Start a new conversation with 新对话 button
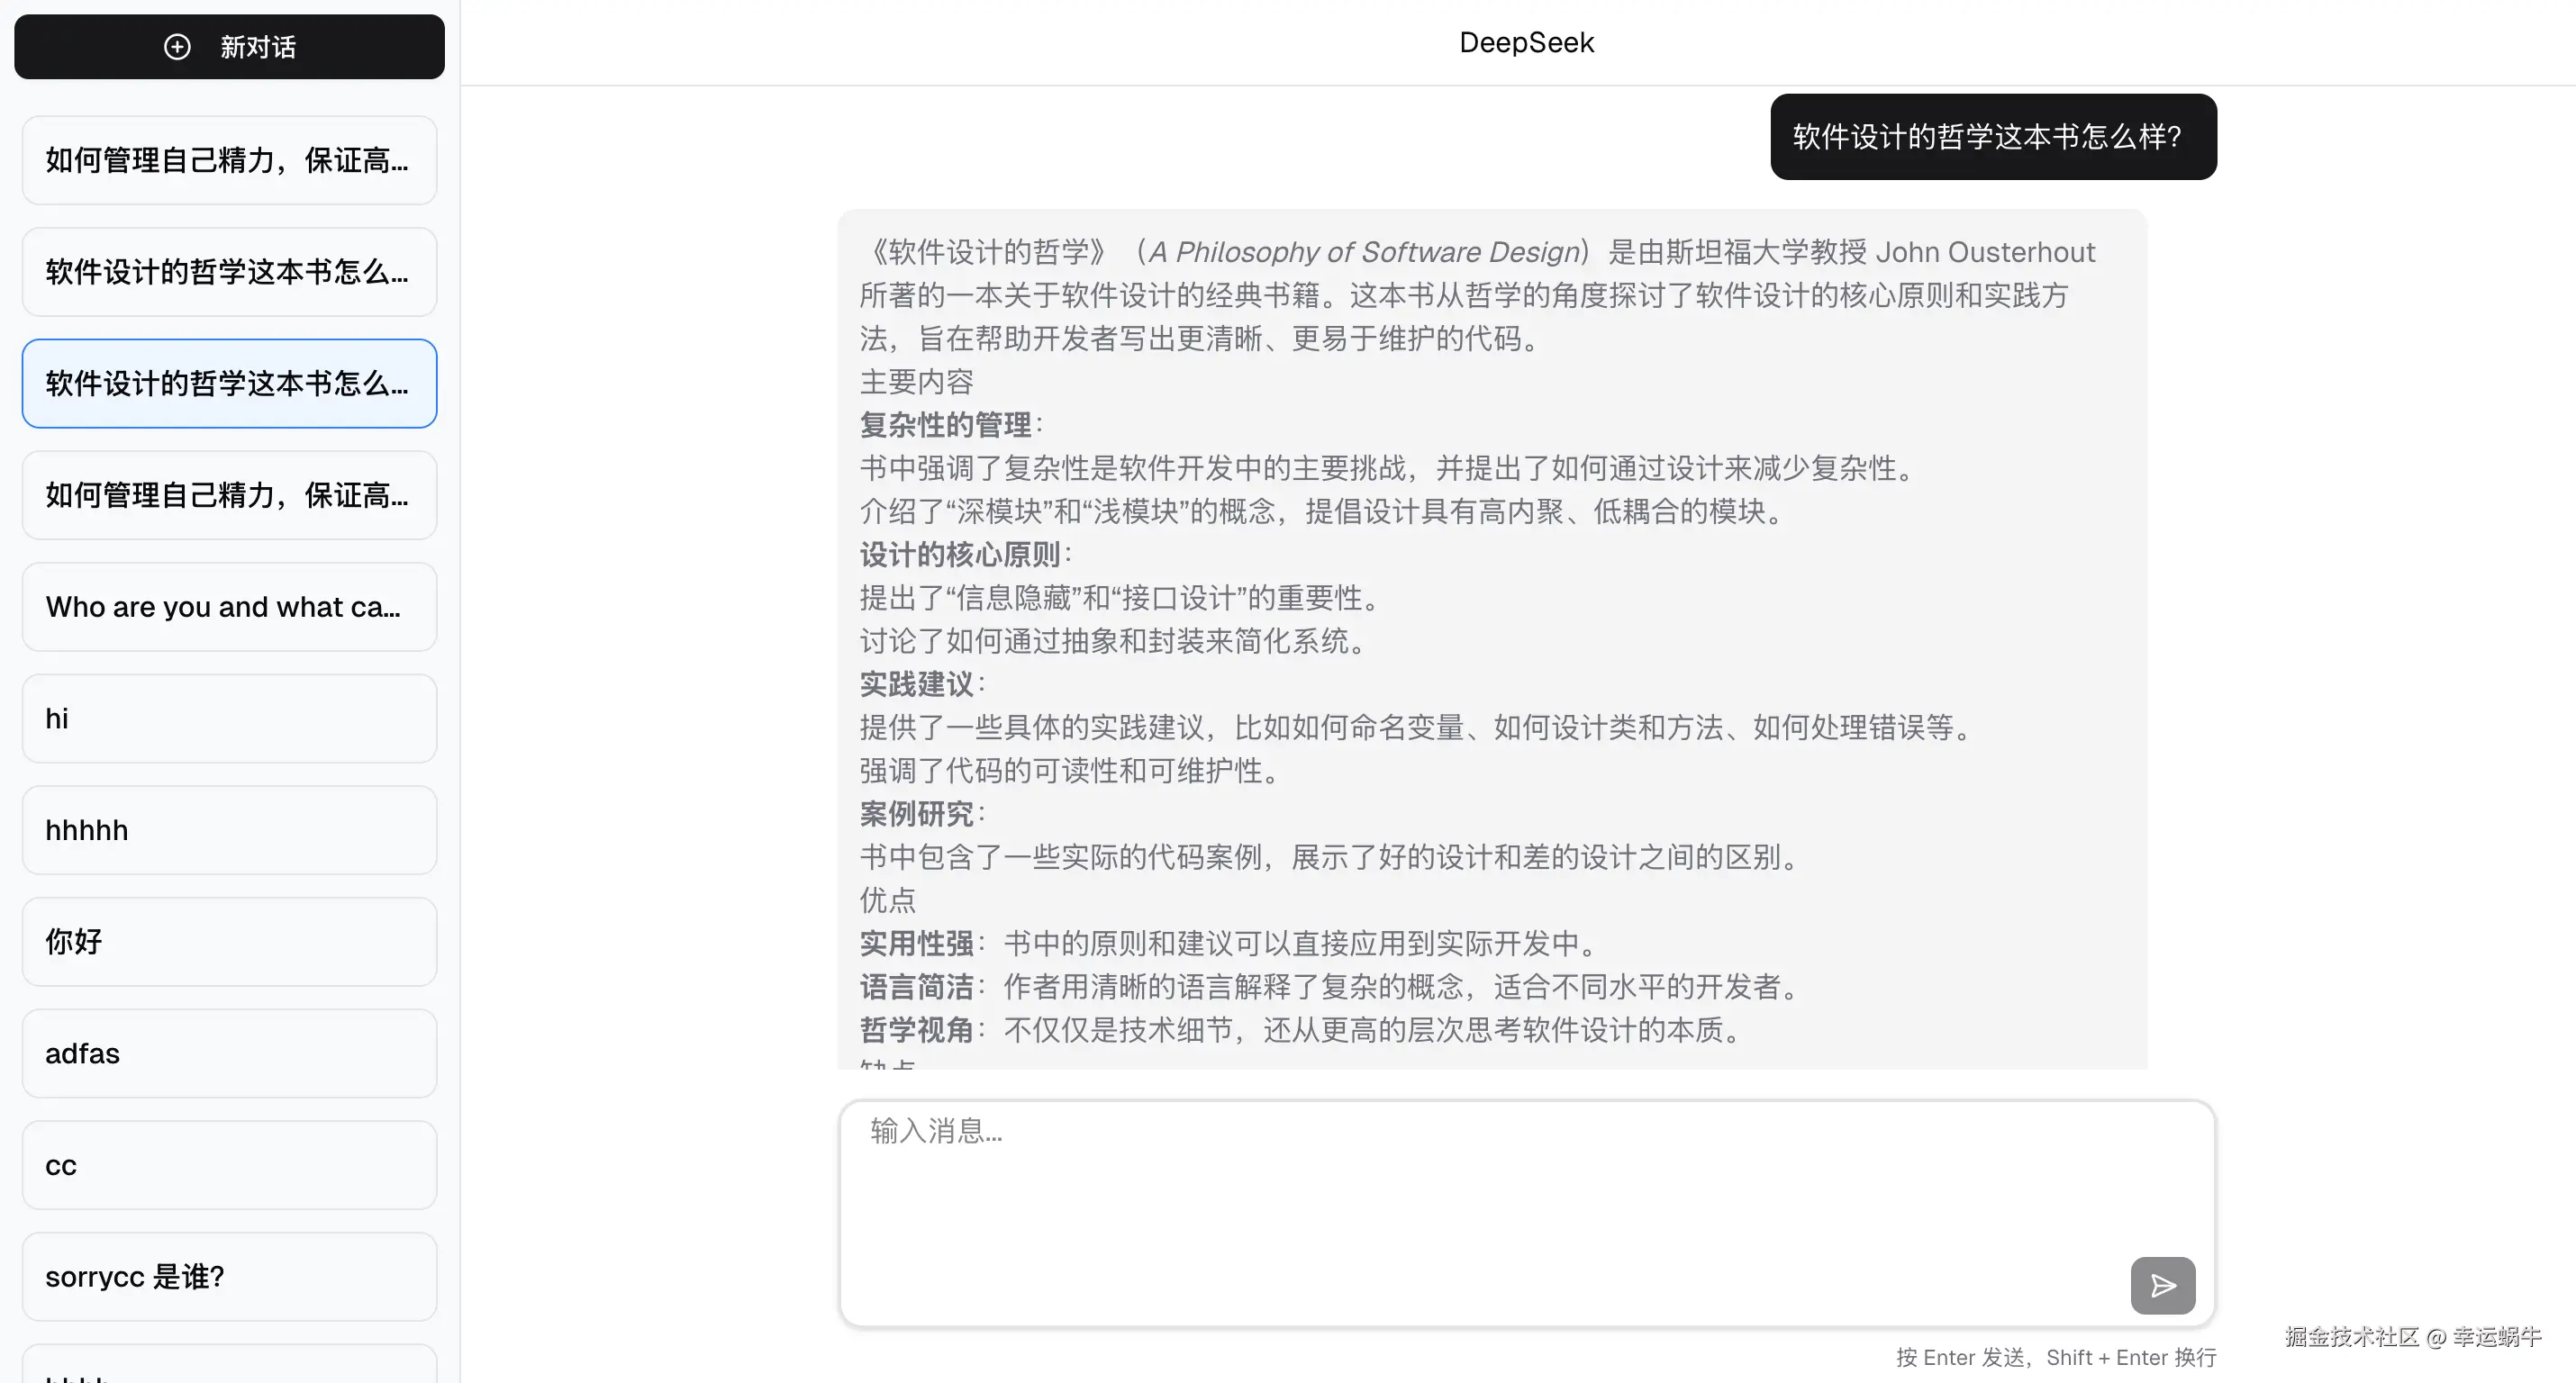2576x1383 pixels. pyautogui.click(x=258, y=47)
